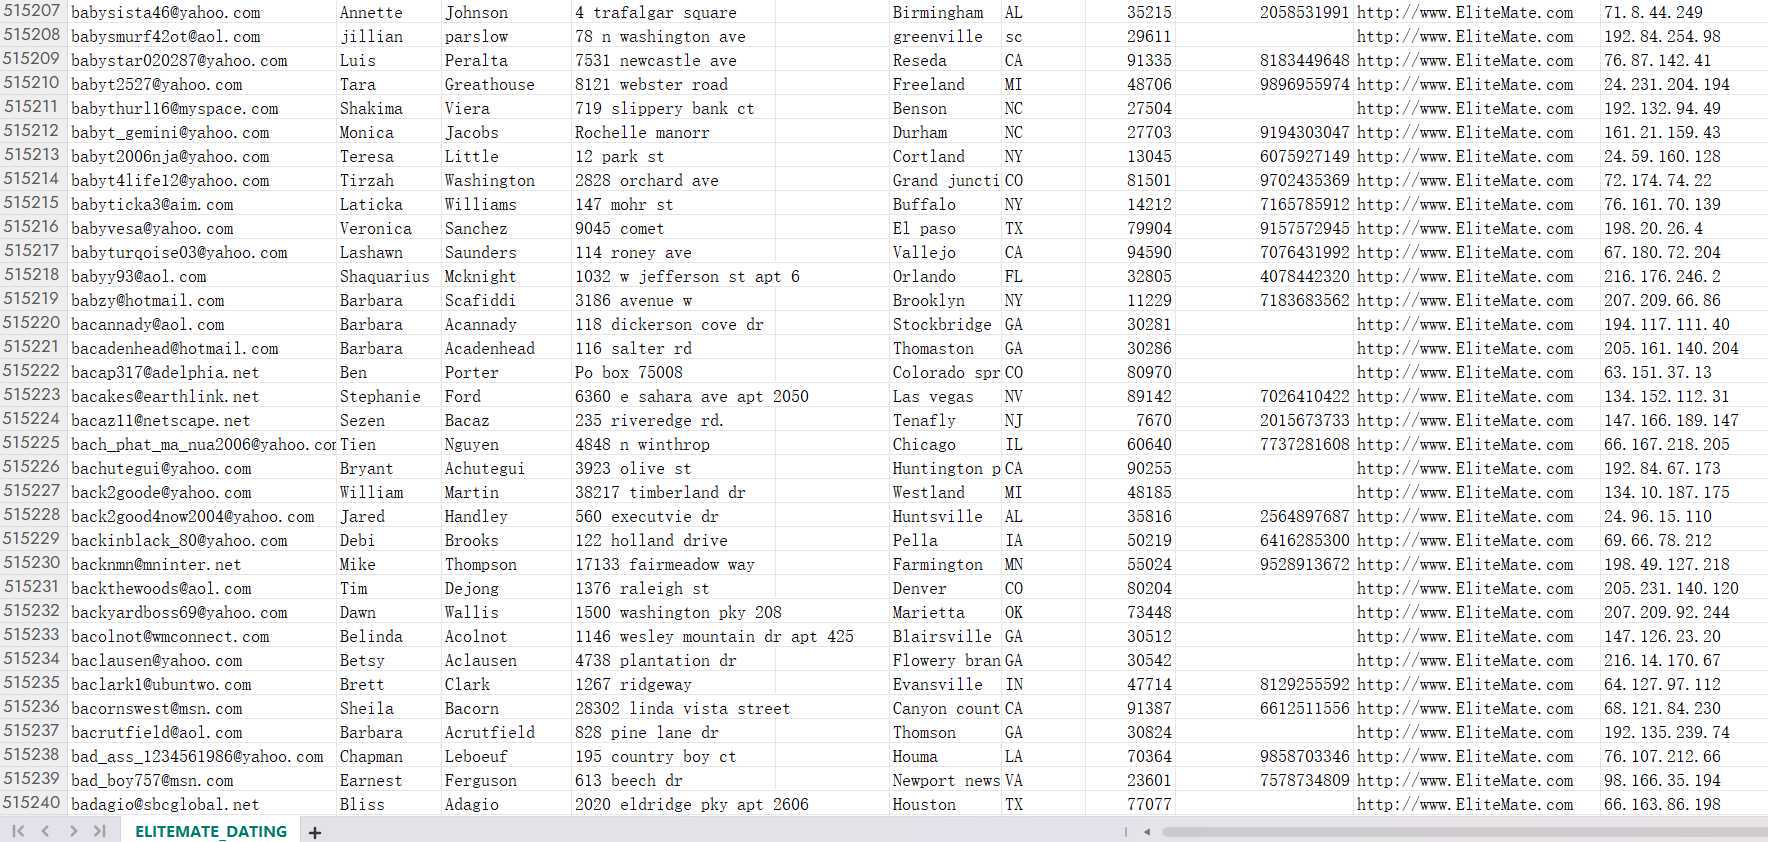Click the horizontal scrollbar track
The image size is (1768, 842).
click(x=1465, y=831)
